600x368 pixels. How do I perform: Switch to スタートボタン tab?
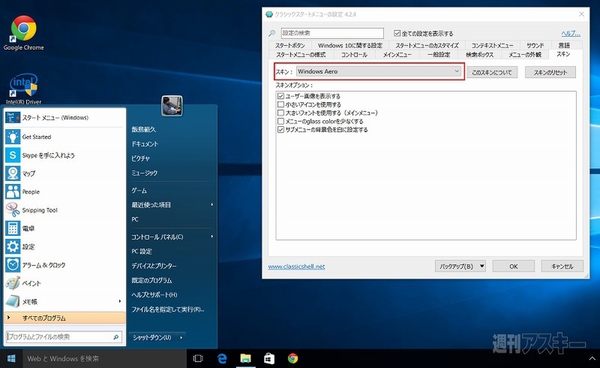(x=290, y=45)
